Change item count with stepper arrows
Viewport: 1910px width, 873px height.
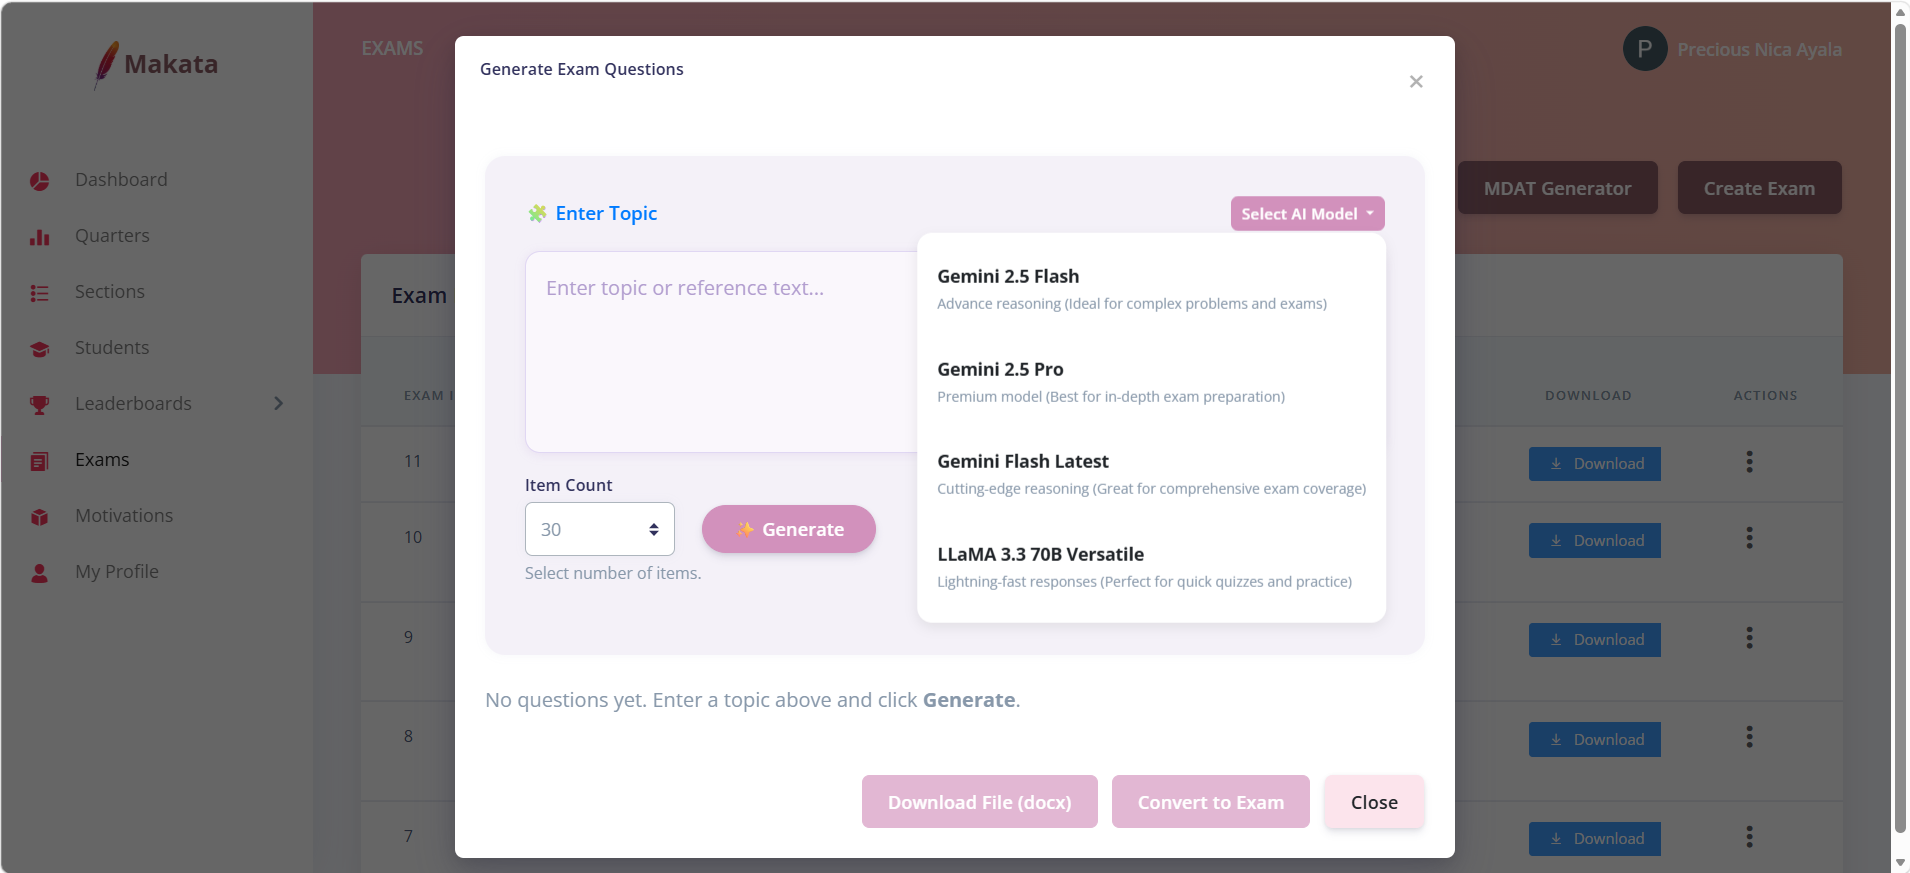(x=653, y=530)
